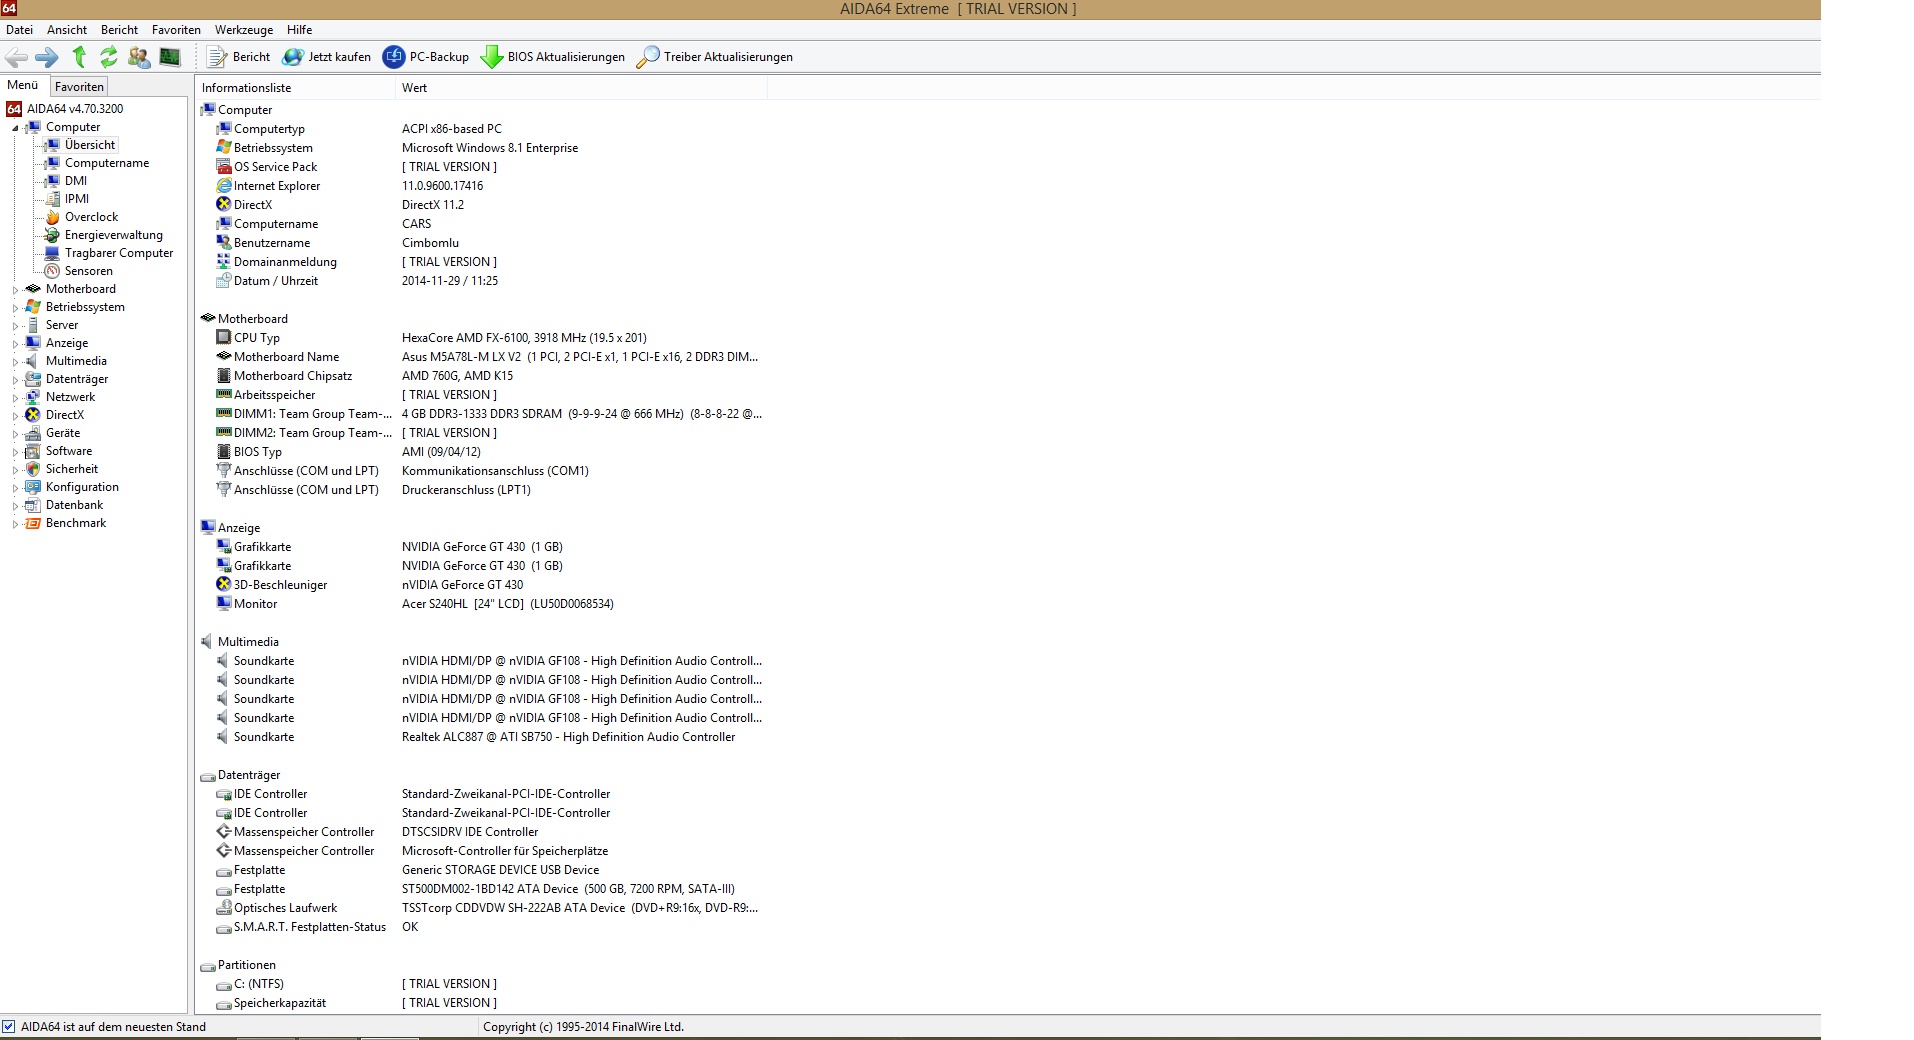This screenshot has height=1040, width=1914.
Task: Open the Hilfe menu
Action: click(299, 30)
